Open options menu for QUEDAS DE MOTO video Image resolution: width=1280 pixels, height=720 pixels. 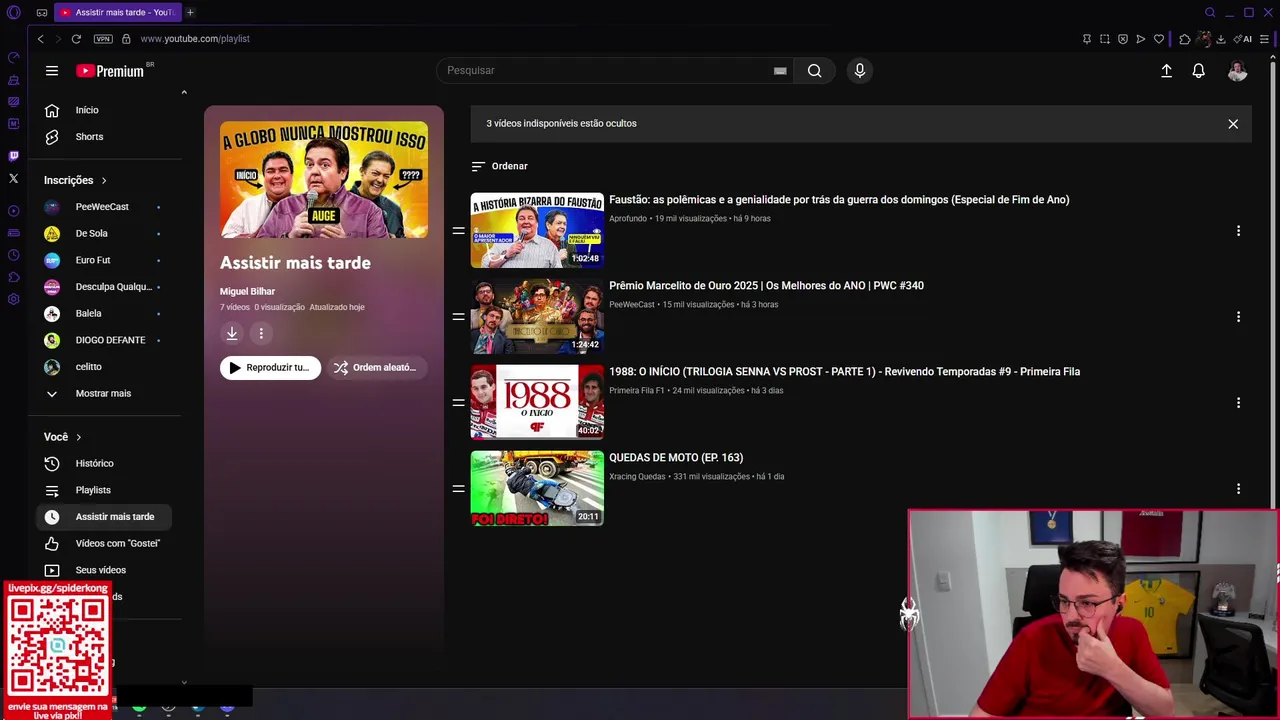(1238, 489)
